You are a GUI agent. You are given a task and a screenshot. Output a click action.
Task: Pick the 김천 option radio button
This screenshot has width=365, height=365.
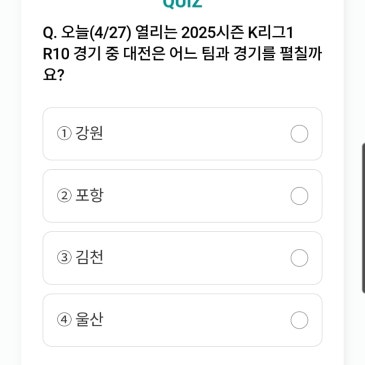tap(299, 258)
